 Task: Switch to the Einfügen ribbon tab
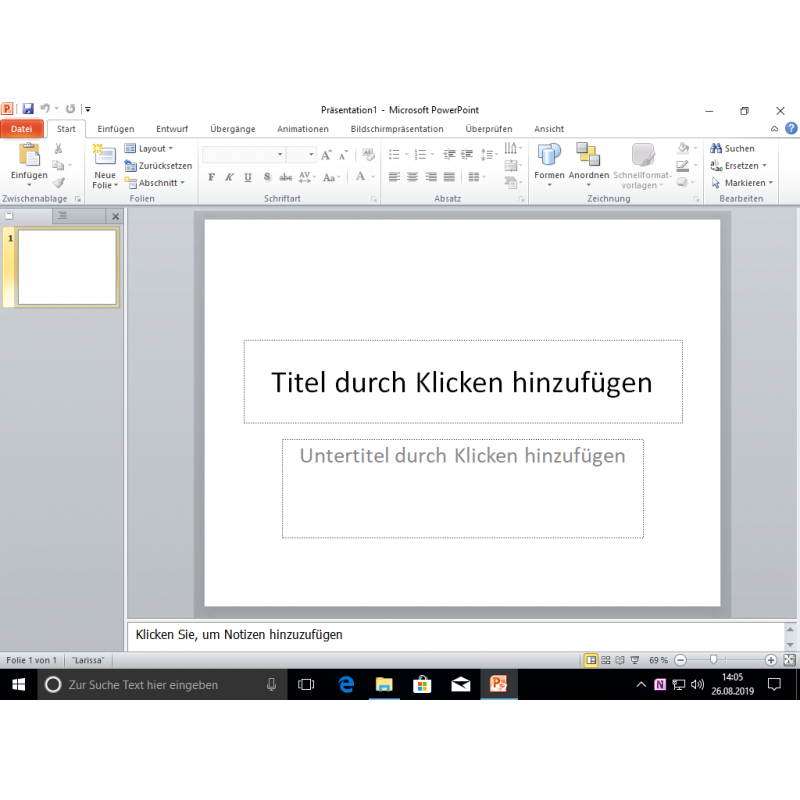116,129
